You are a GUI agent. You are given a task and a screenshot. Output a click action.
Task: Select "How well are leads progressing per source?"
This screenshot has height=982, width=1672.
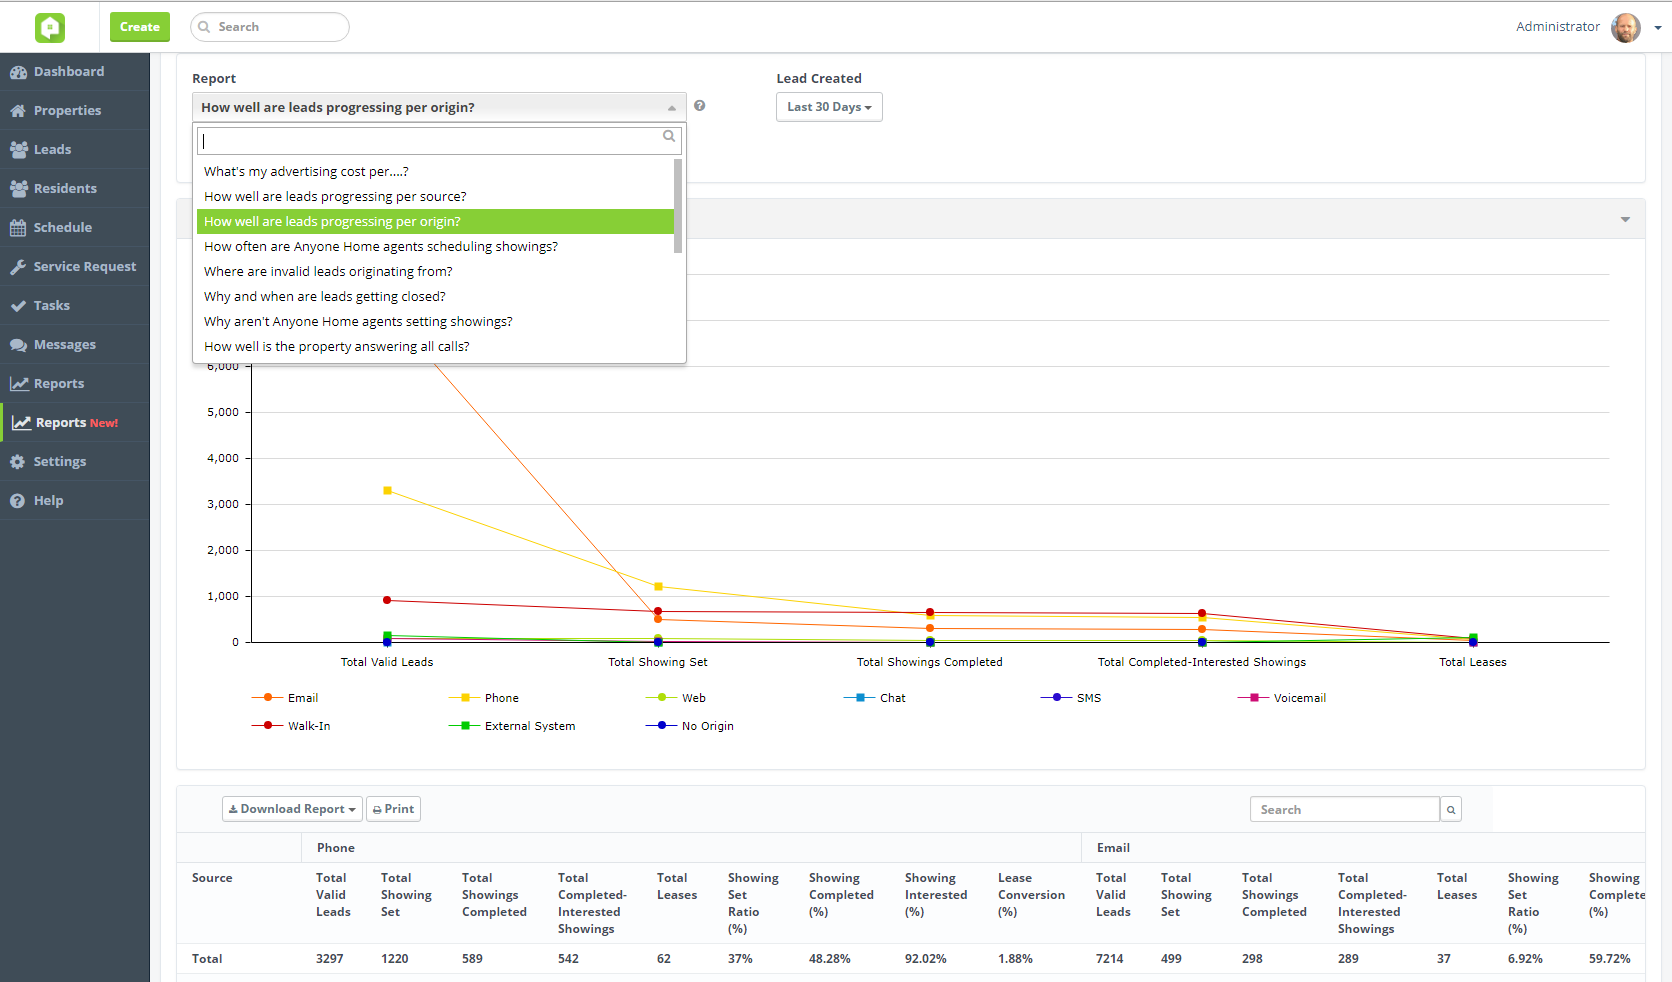435,197
